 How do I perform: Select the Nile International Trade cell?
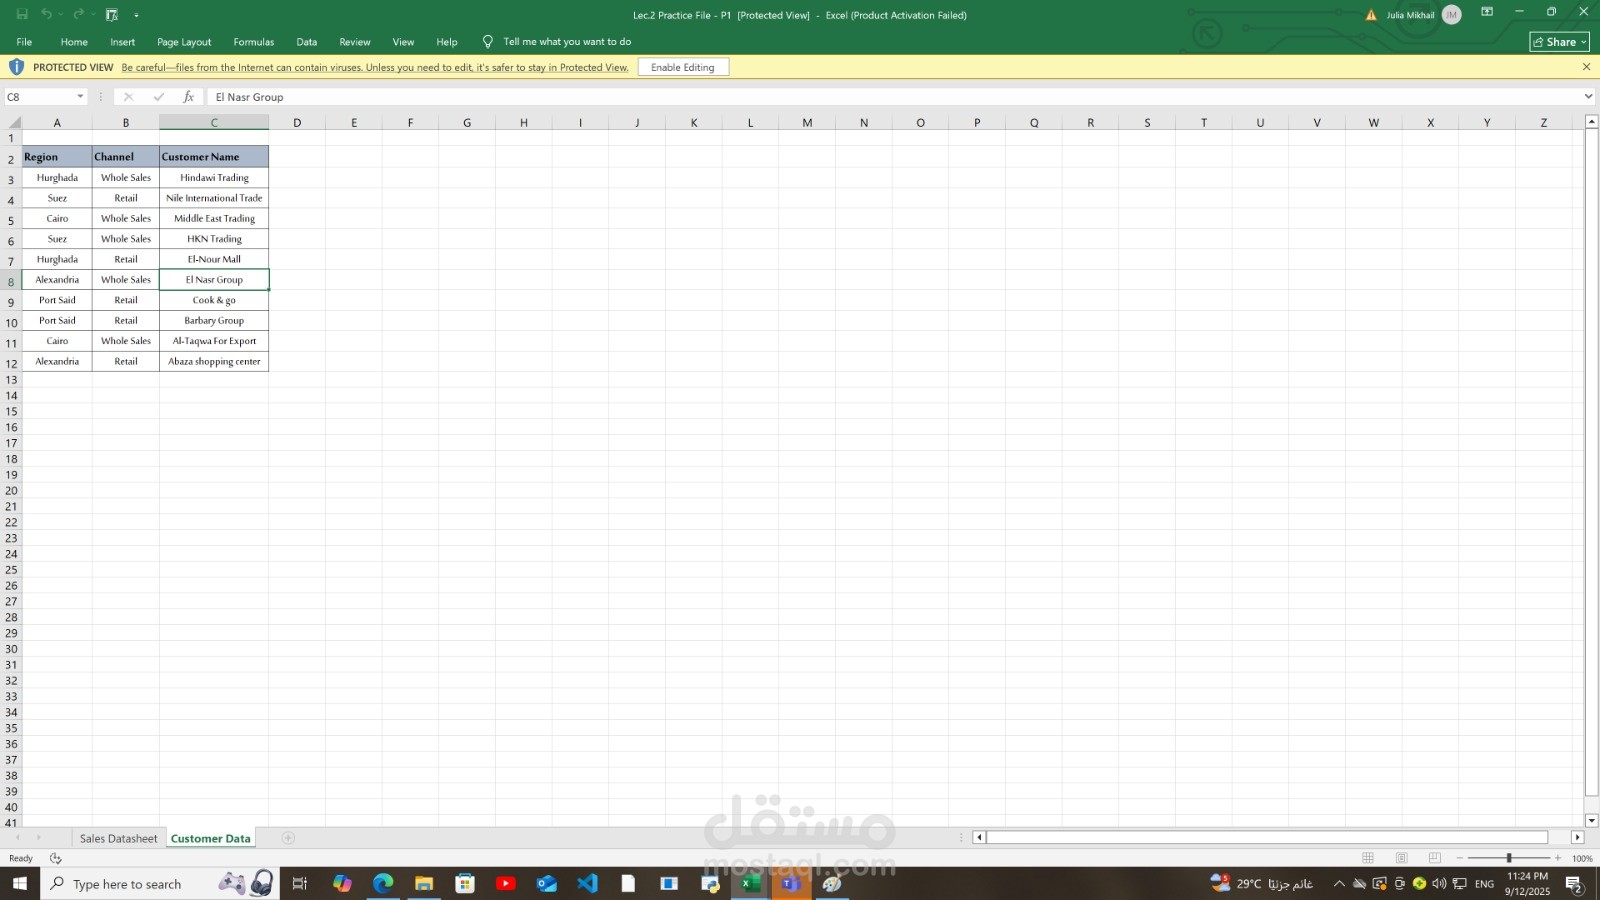(x=214, y=198)
